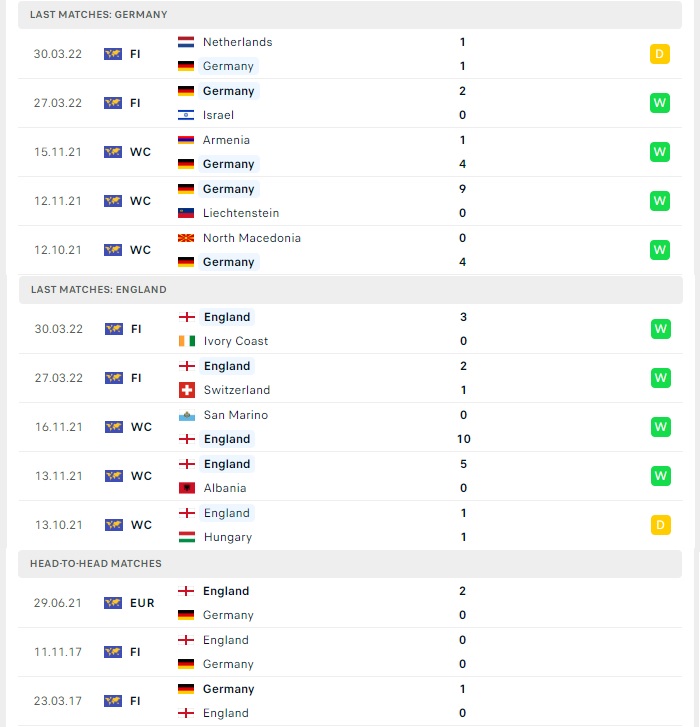Screen dimensions: 700x727
Task: Click the green W badge for San Marino match
Action: coord(661,427)
